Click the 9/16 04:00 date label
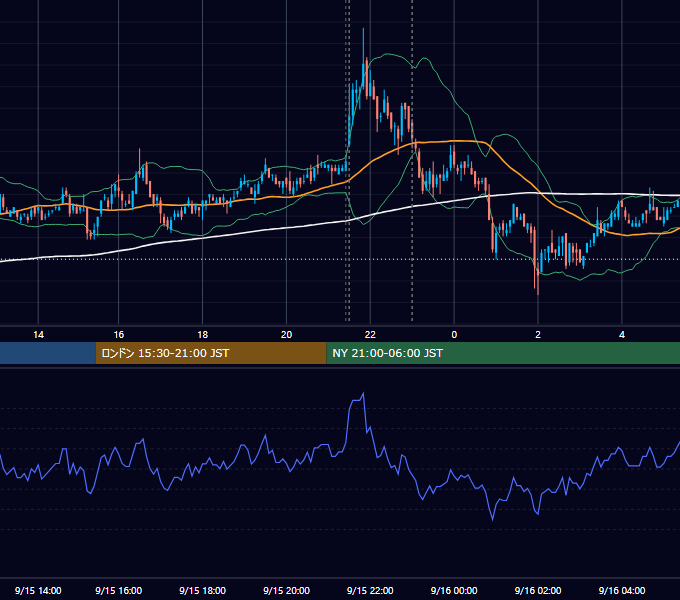Screen dimensions: 680x600 tap(622, 590)
